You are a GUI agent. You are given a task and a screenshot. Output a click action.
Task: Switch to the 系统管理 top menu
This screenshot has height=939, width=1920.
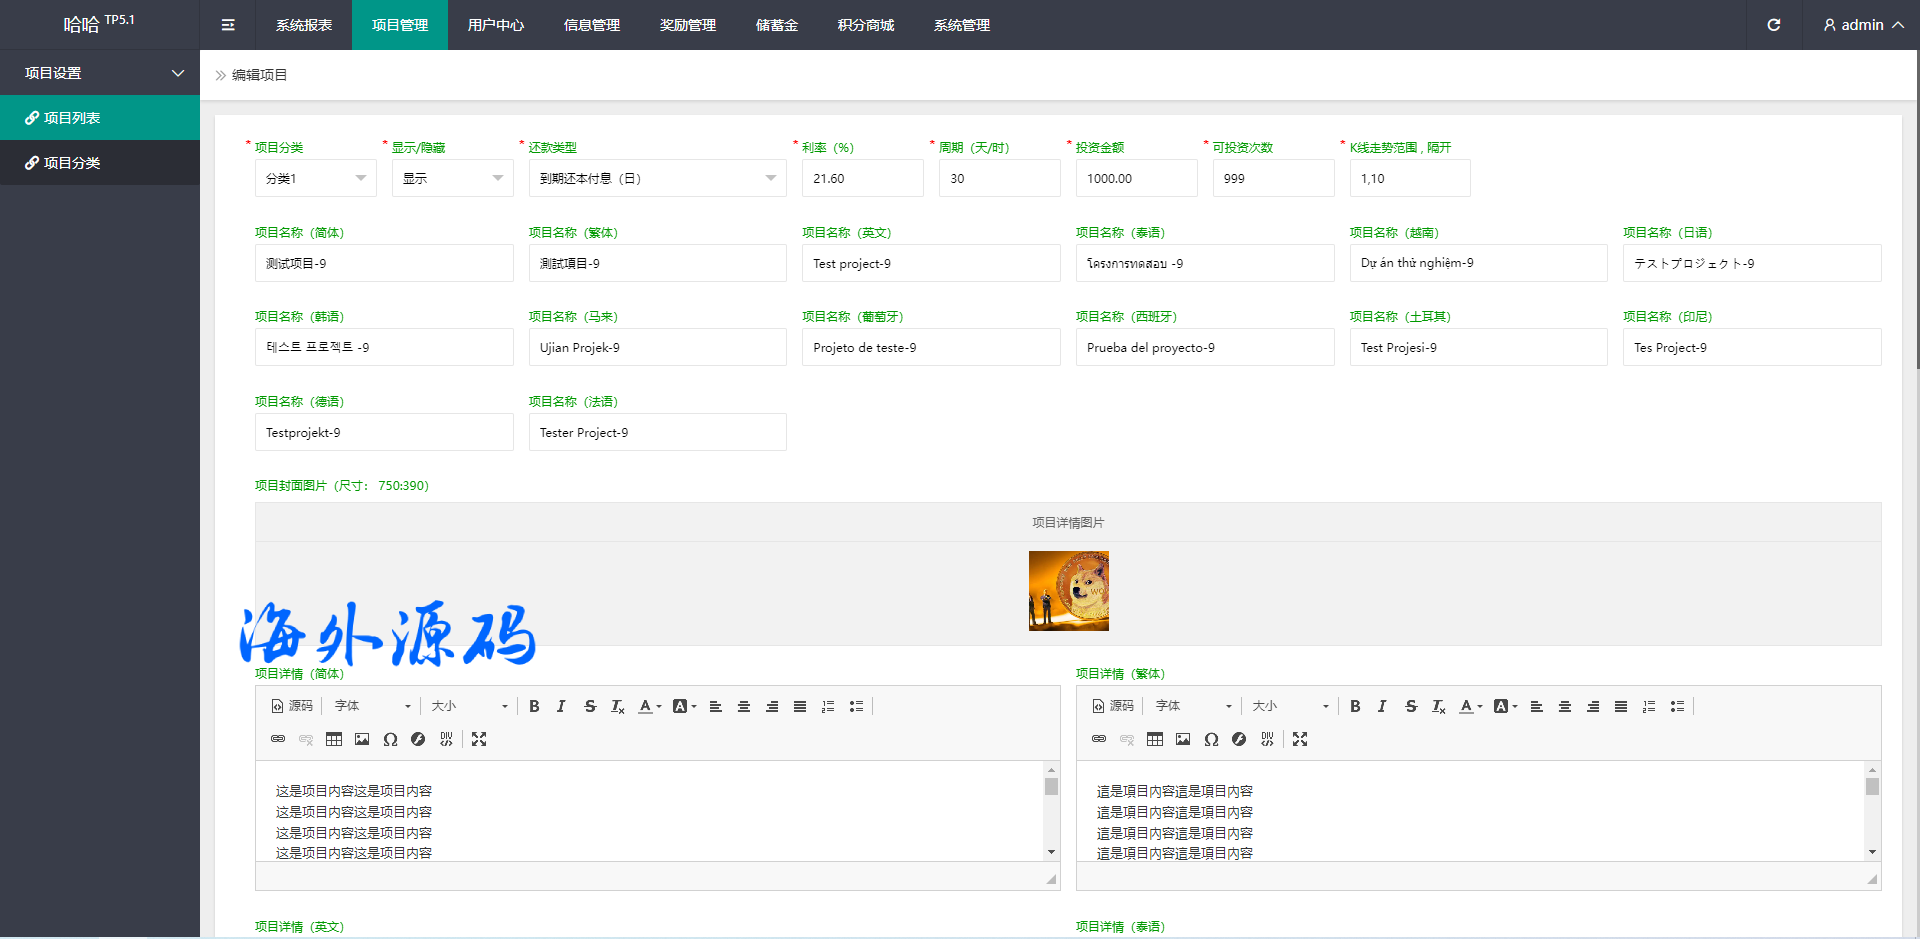tap(961, 25)
